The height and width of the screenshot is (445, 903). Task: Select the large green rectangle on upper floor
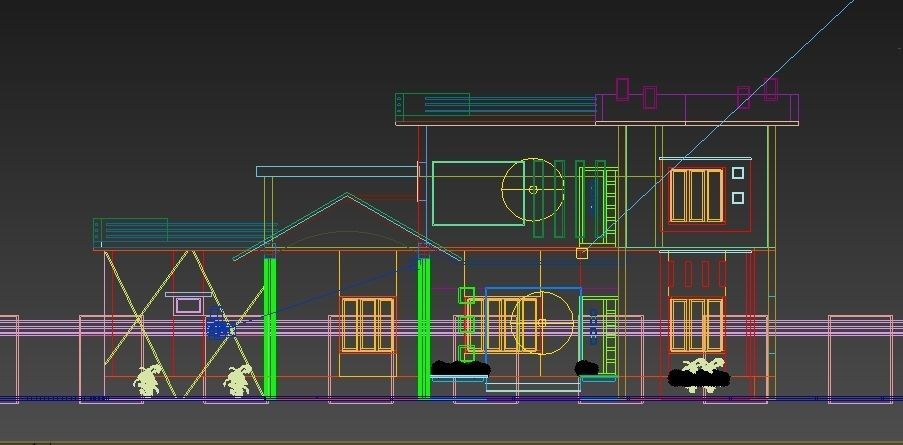point(478,193)
